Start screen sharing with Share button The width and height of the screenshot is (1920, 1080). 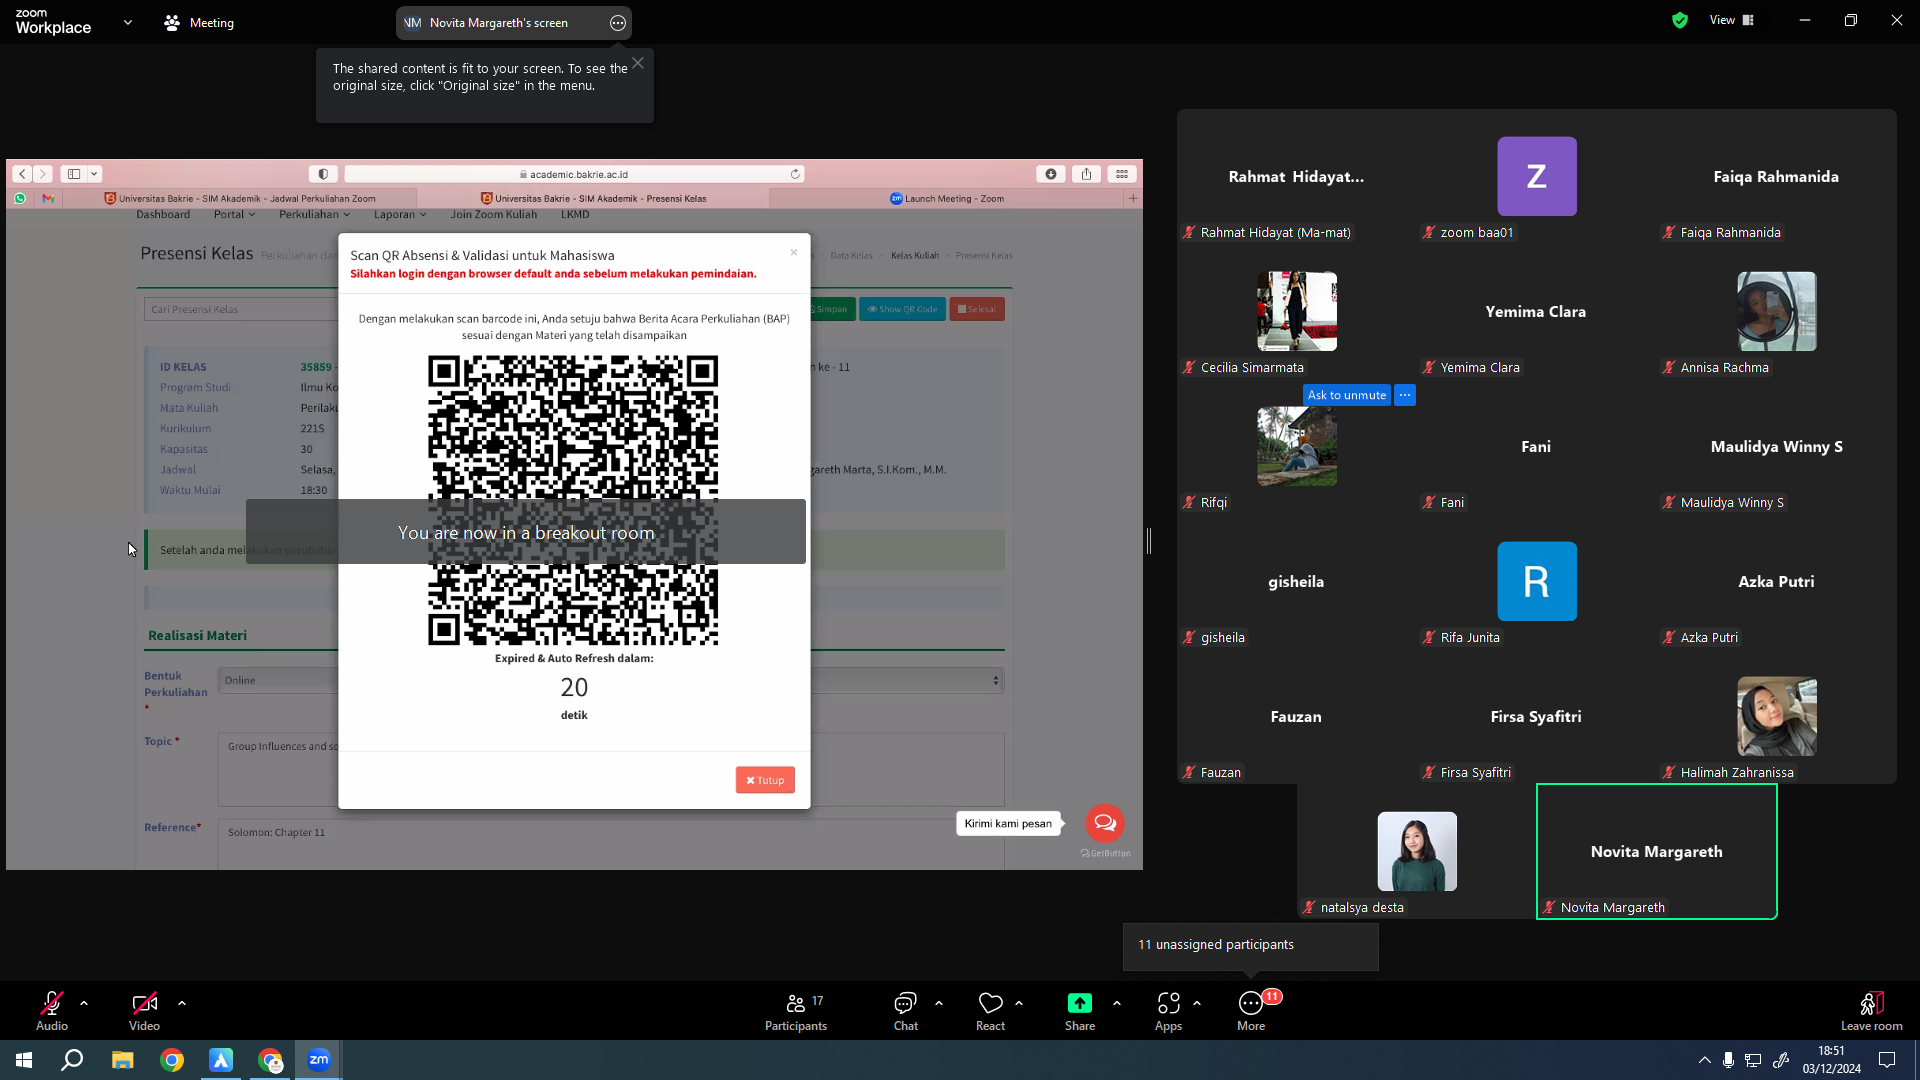1080,1010
